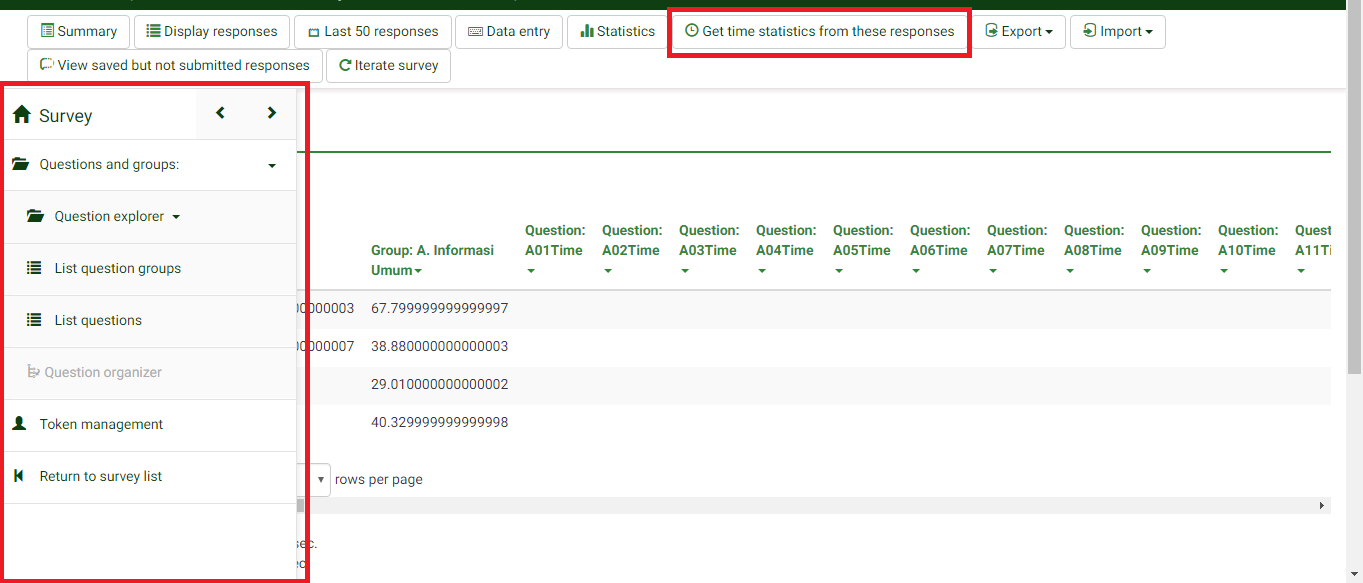Expand the Question explorer caret
Image resolution: width=1363 pixels, height=583 pixels.
(176, 216)
